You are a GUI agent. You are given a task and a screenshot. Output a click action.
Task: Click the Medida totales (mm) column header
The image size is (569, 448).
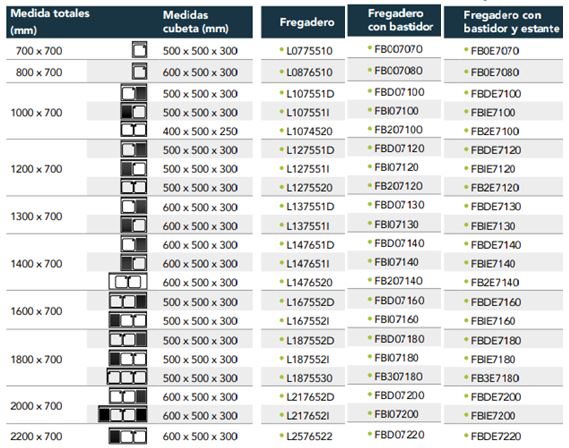tap(50, 22)
